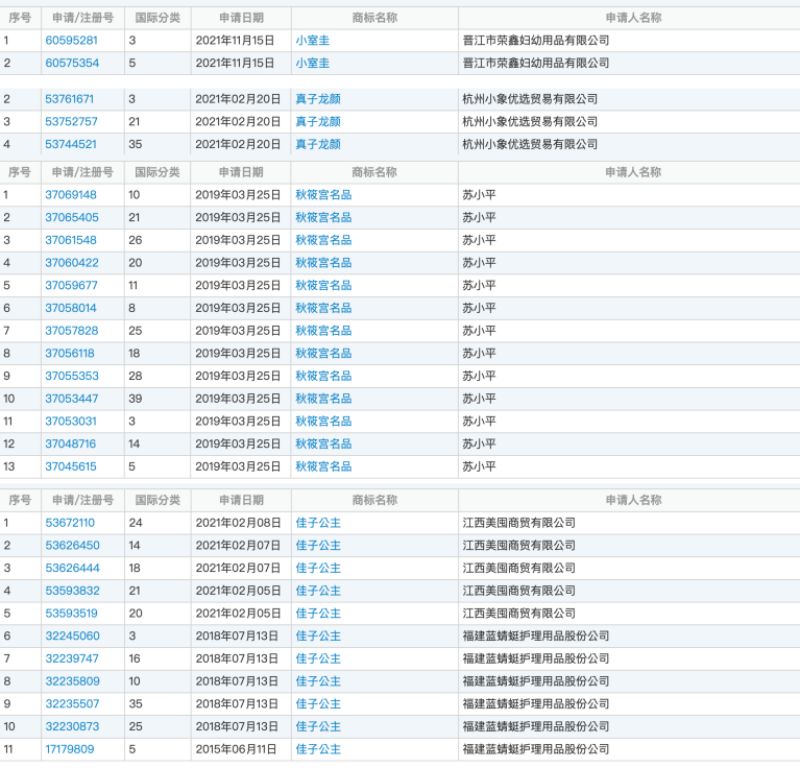
Task: Select applicant name in row 53672110
Action: (519, 523)
